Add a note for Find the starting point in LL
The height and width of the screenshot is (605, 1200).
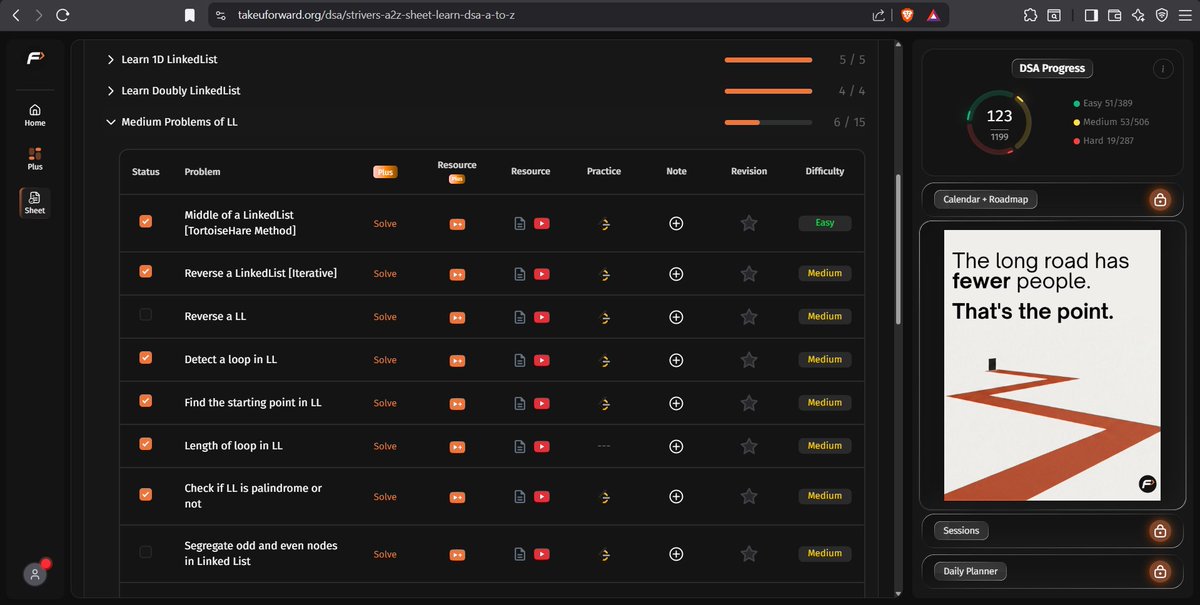click(x=676, y=403)
